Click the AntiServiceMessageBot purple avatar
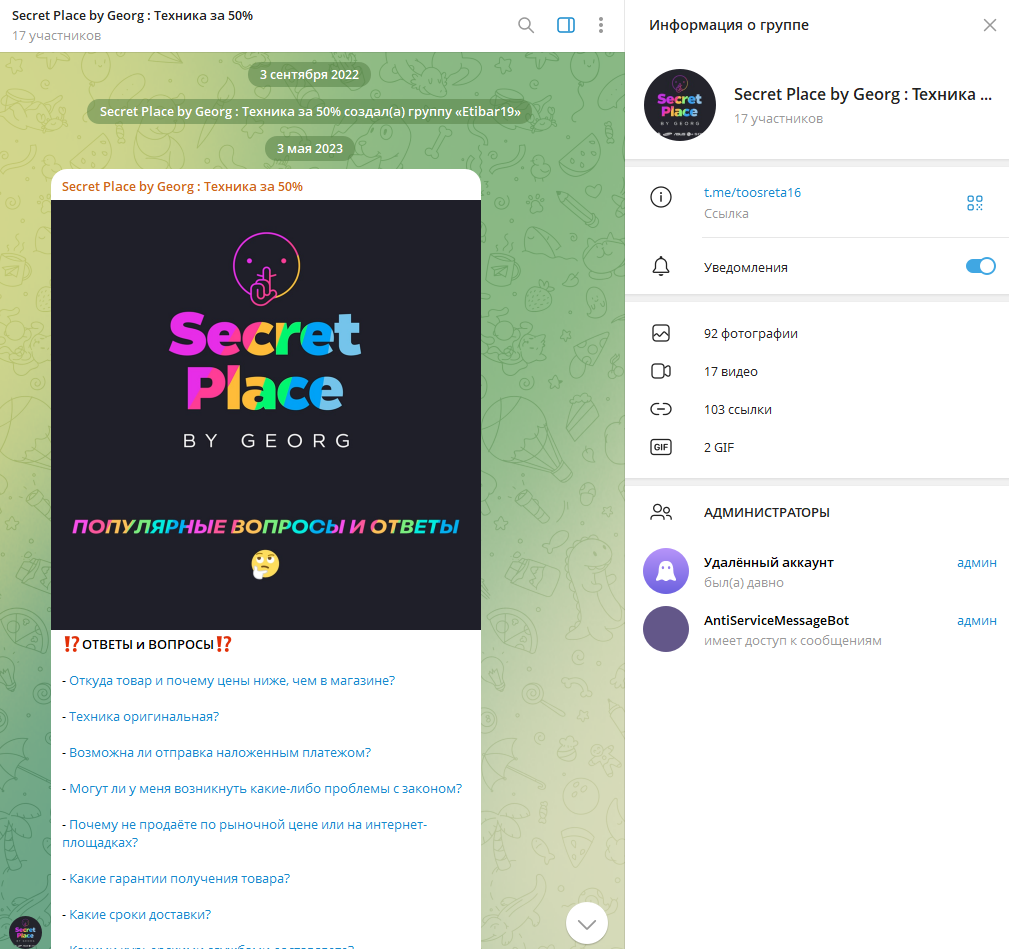1009x949 pixels. coord(666,629)
